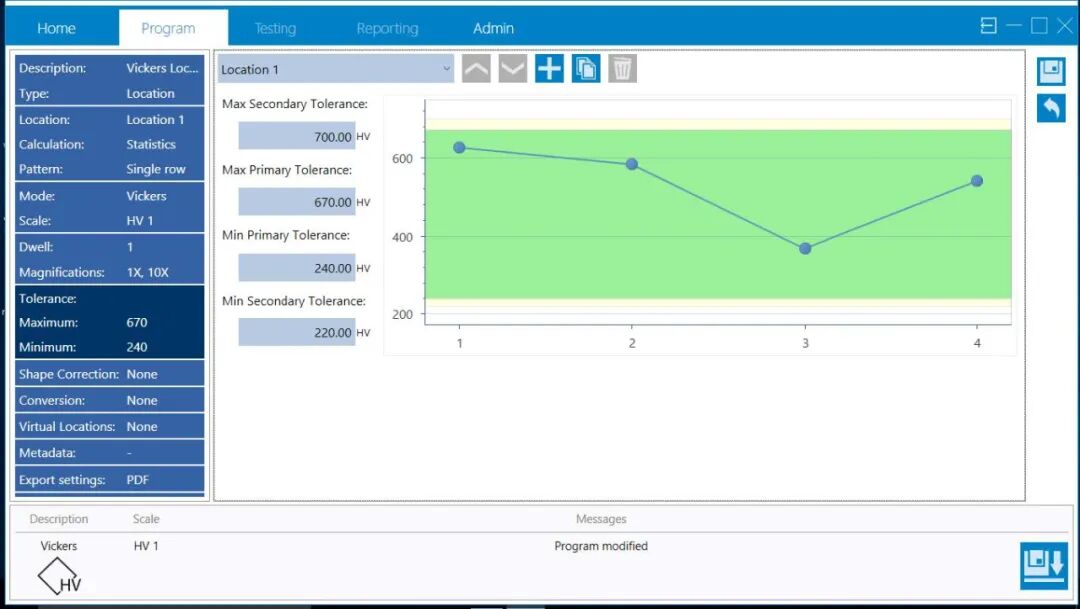Click the Messages column header
Screen dimensions: 1080x609
point(601,519)
